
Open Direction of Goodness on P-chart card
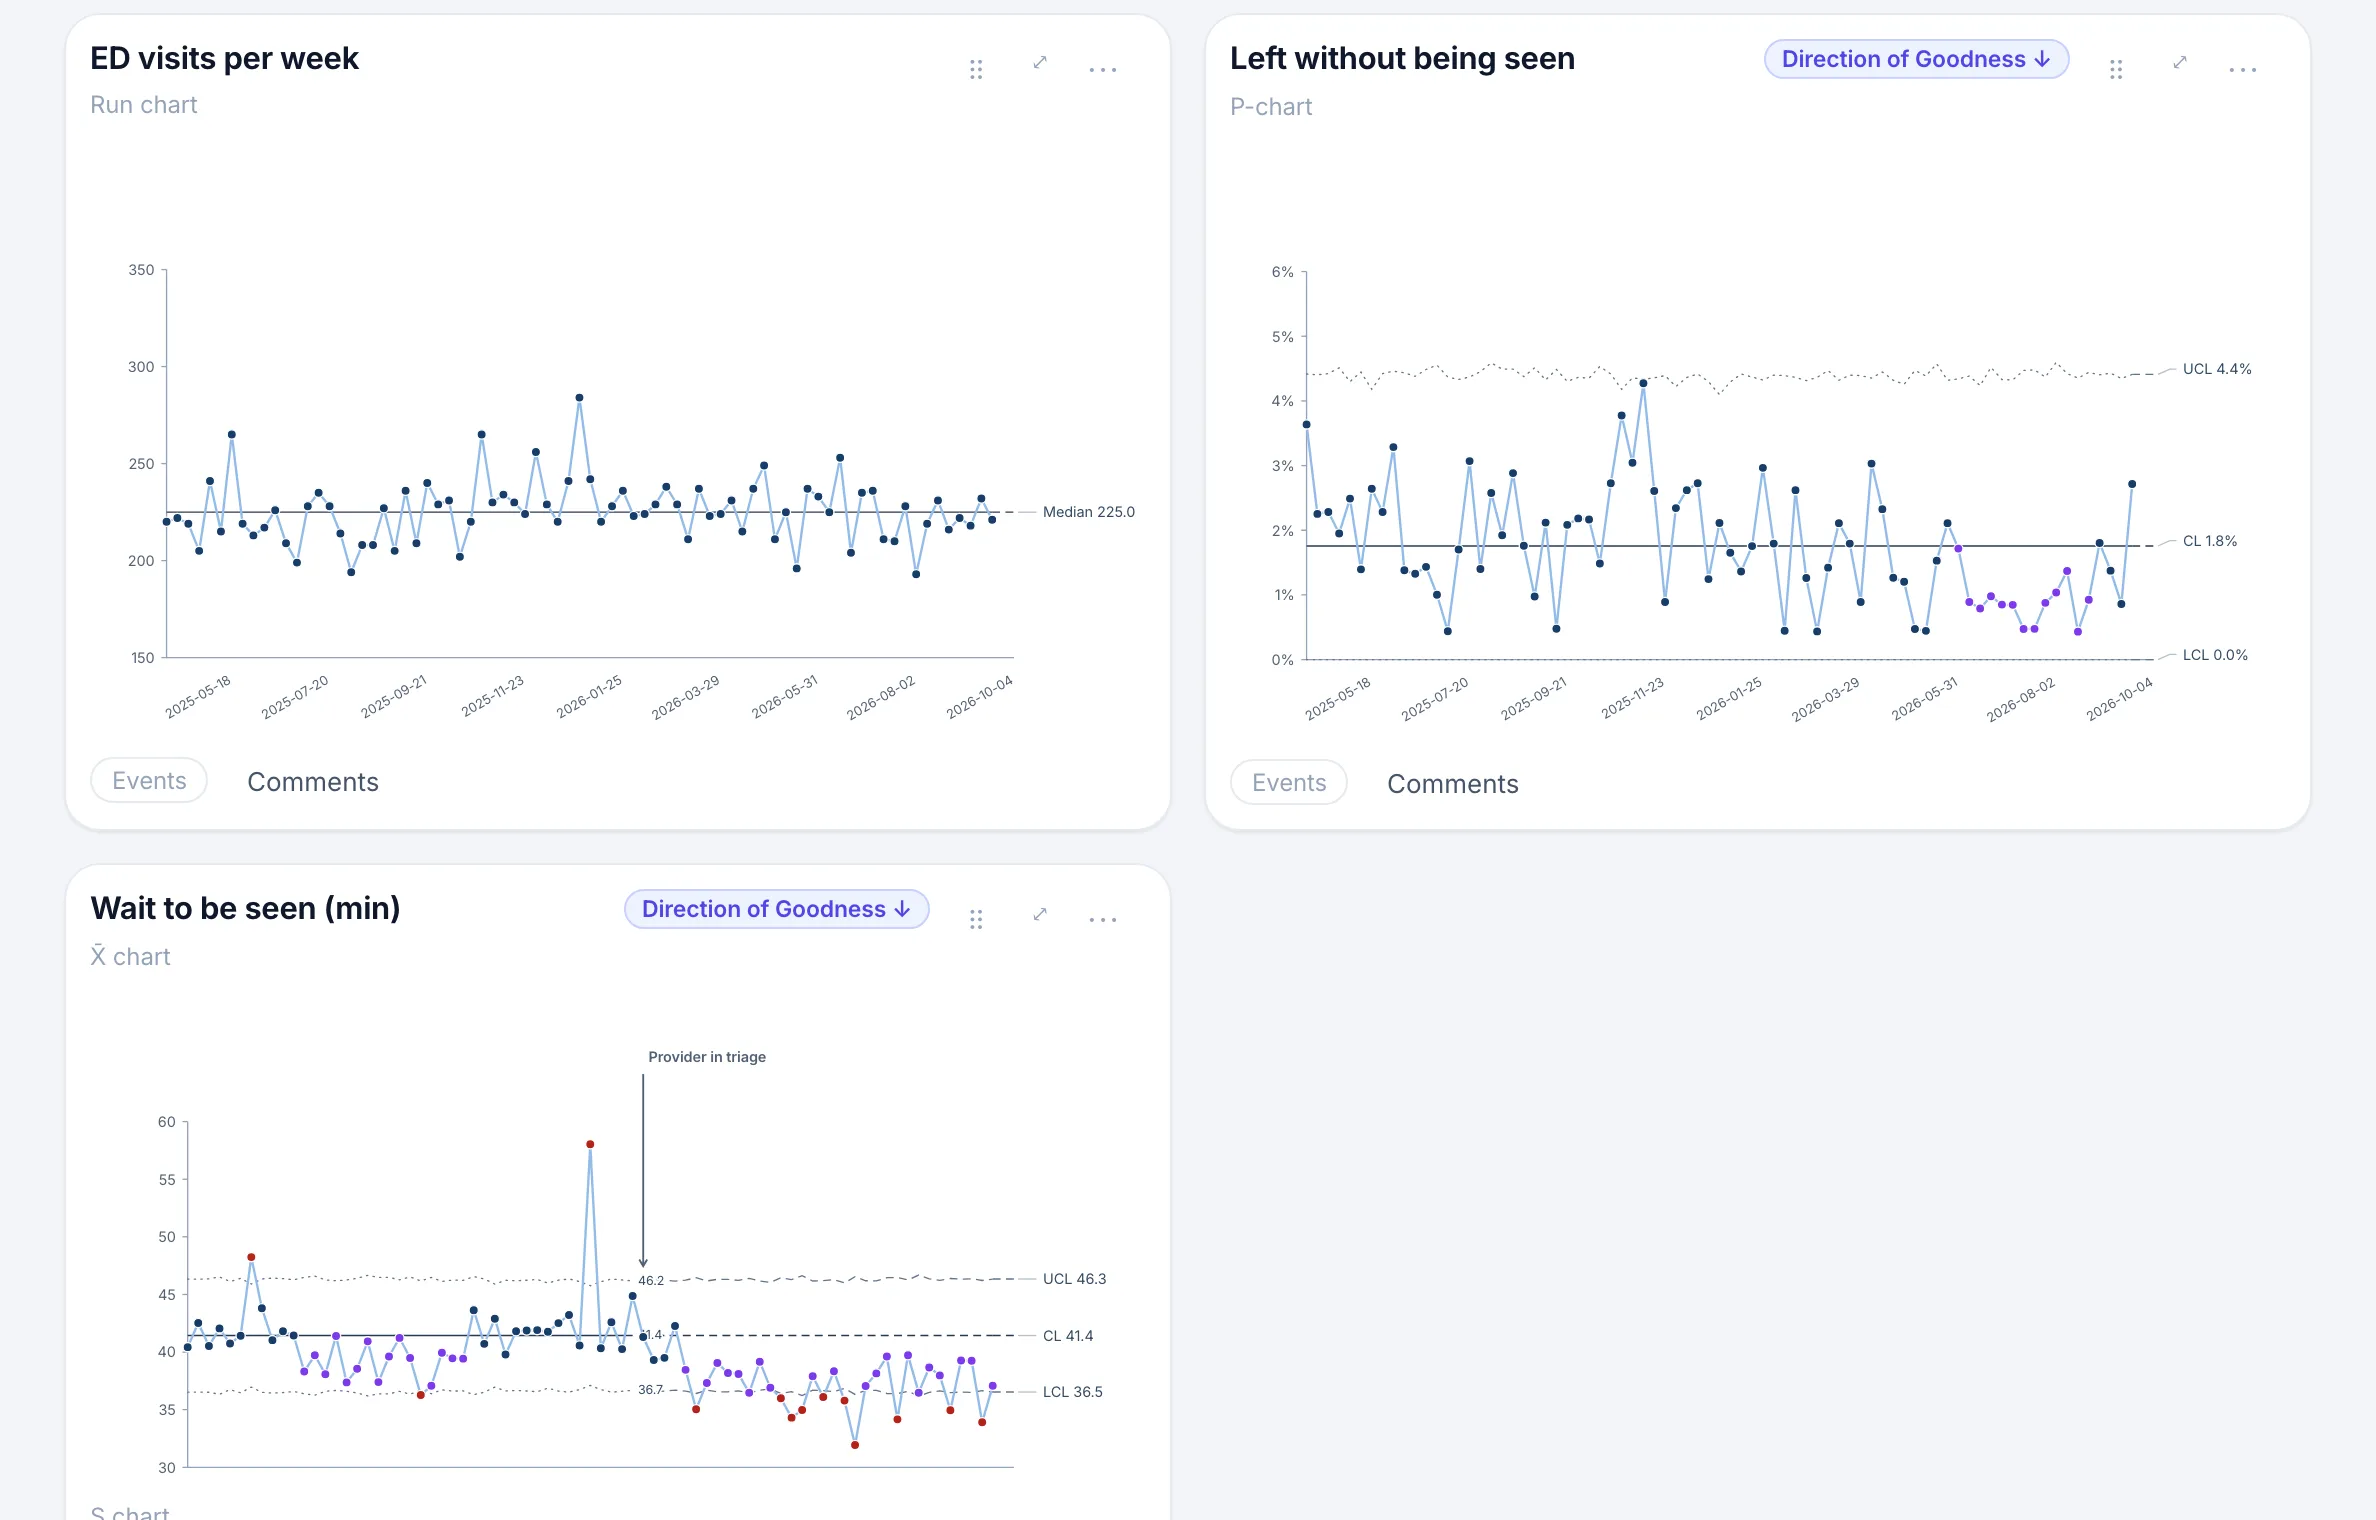click(x=1917, y=59)
